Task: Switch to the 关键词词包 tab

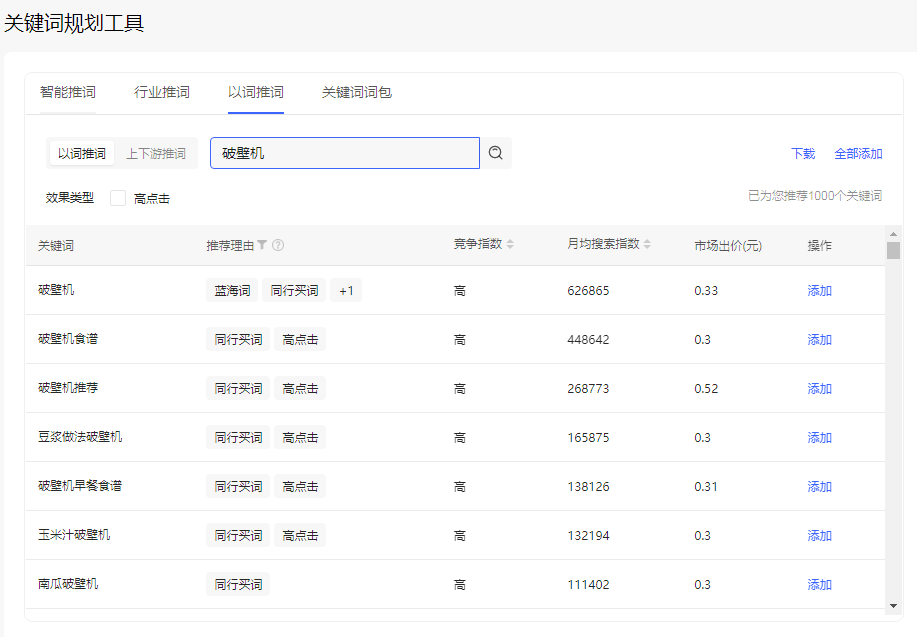Action: 357,93
